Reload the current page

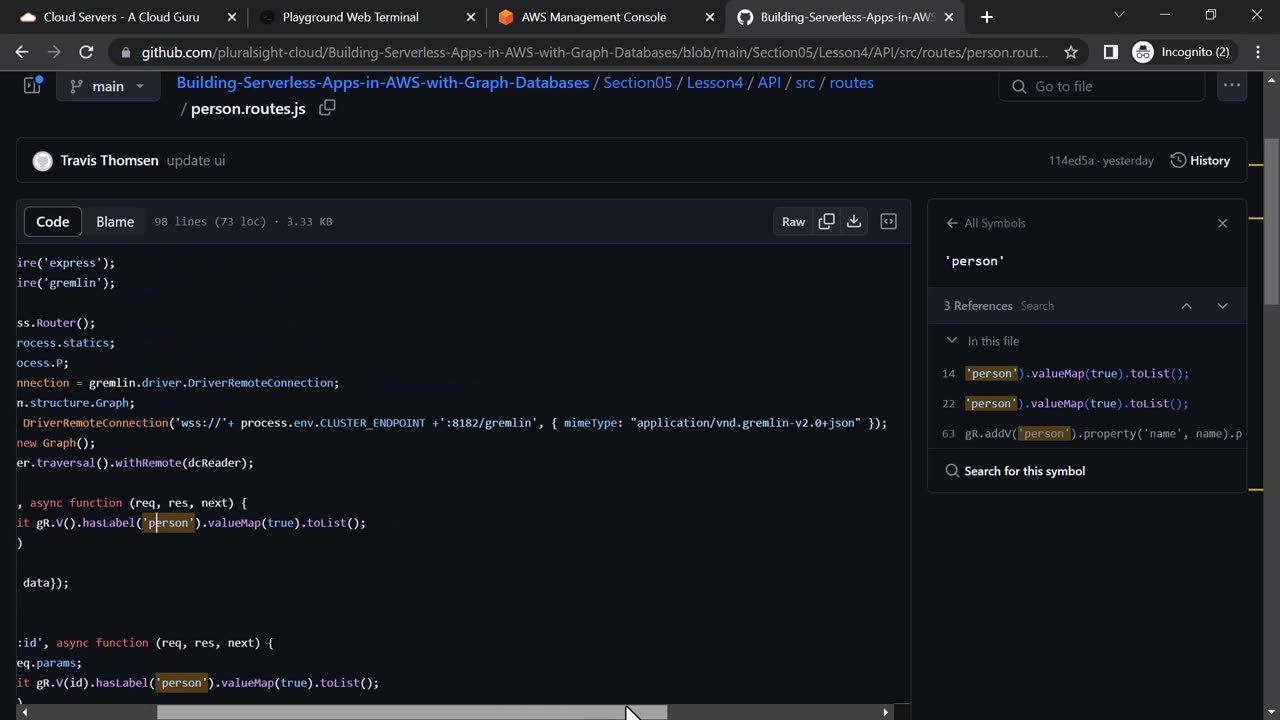pos(86,52)
